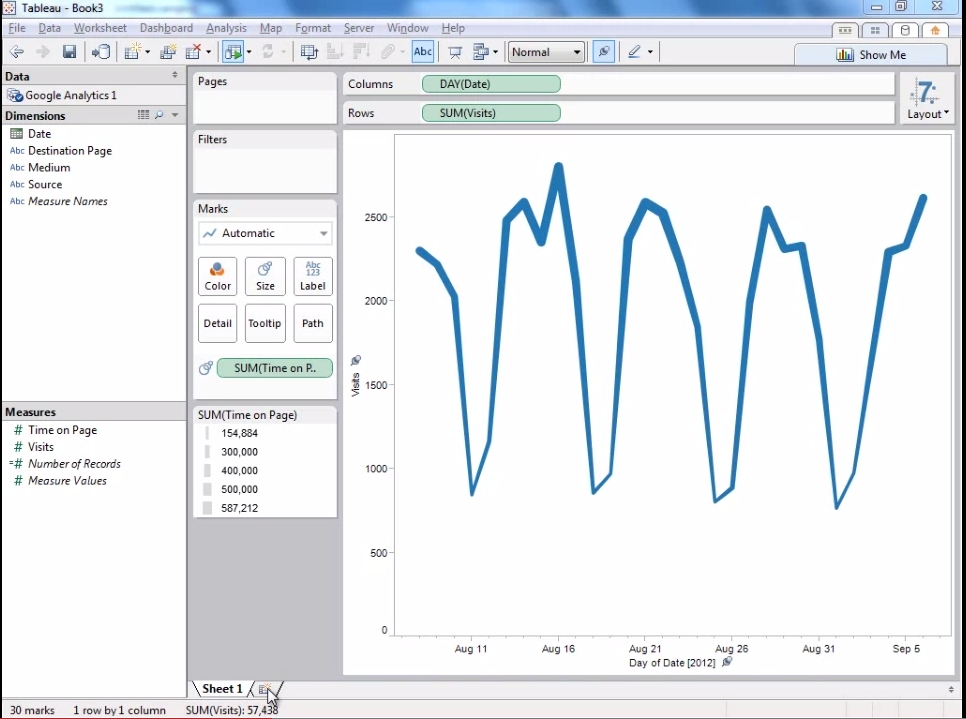Click the Group Members paperclip icon

point(388,52)
